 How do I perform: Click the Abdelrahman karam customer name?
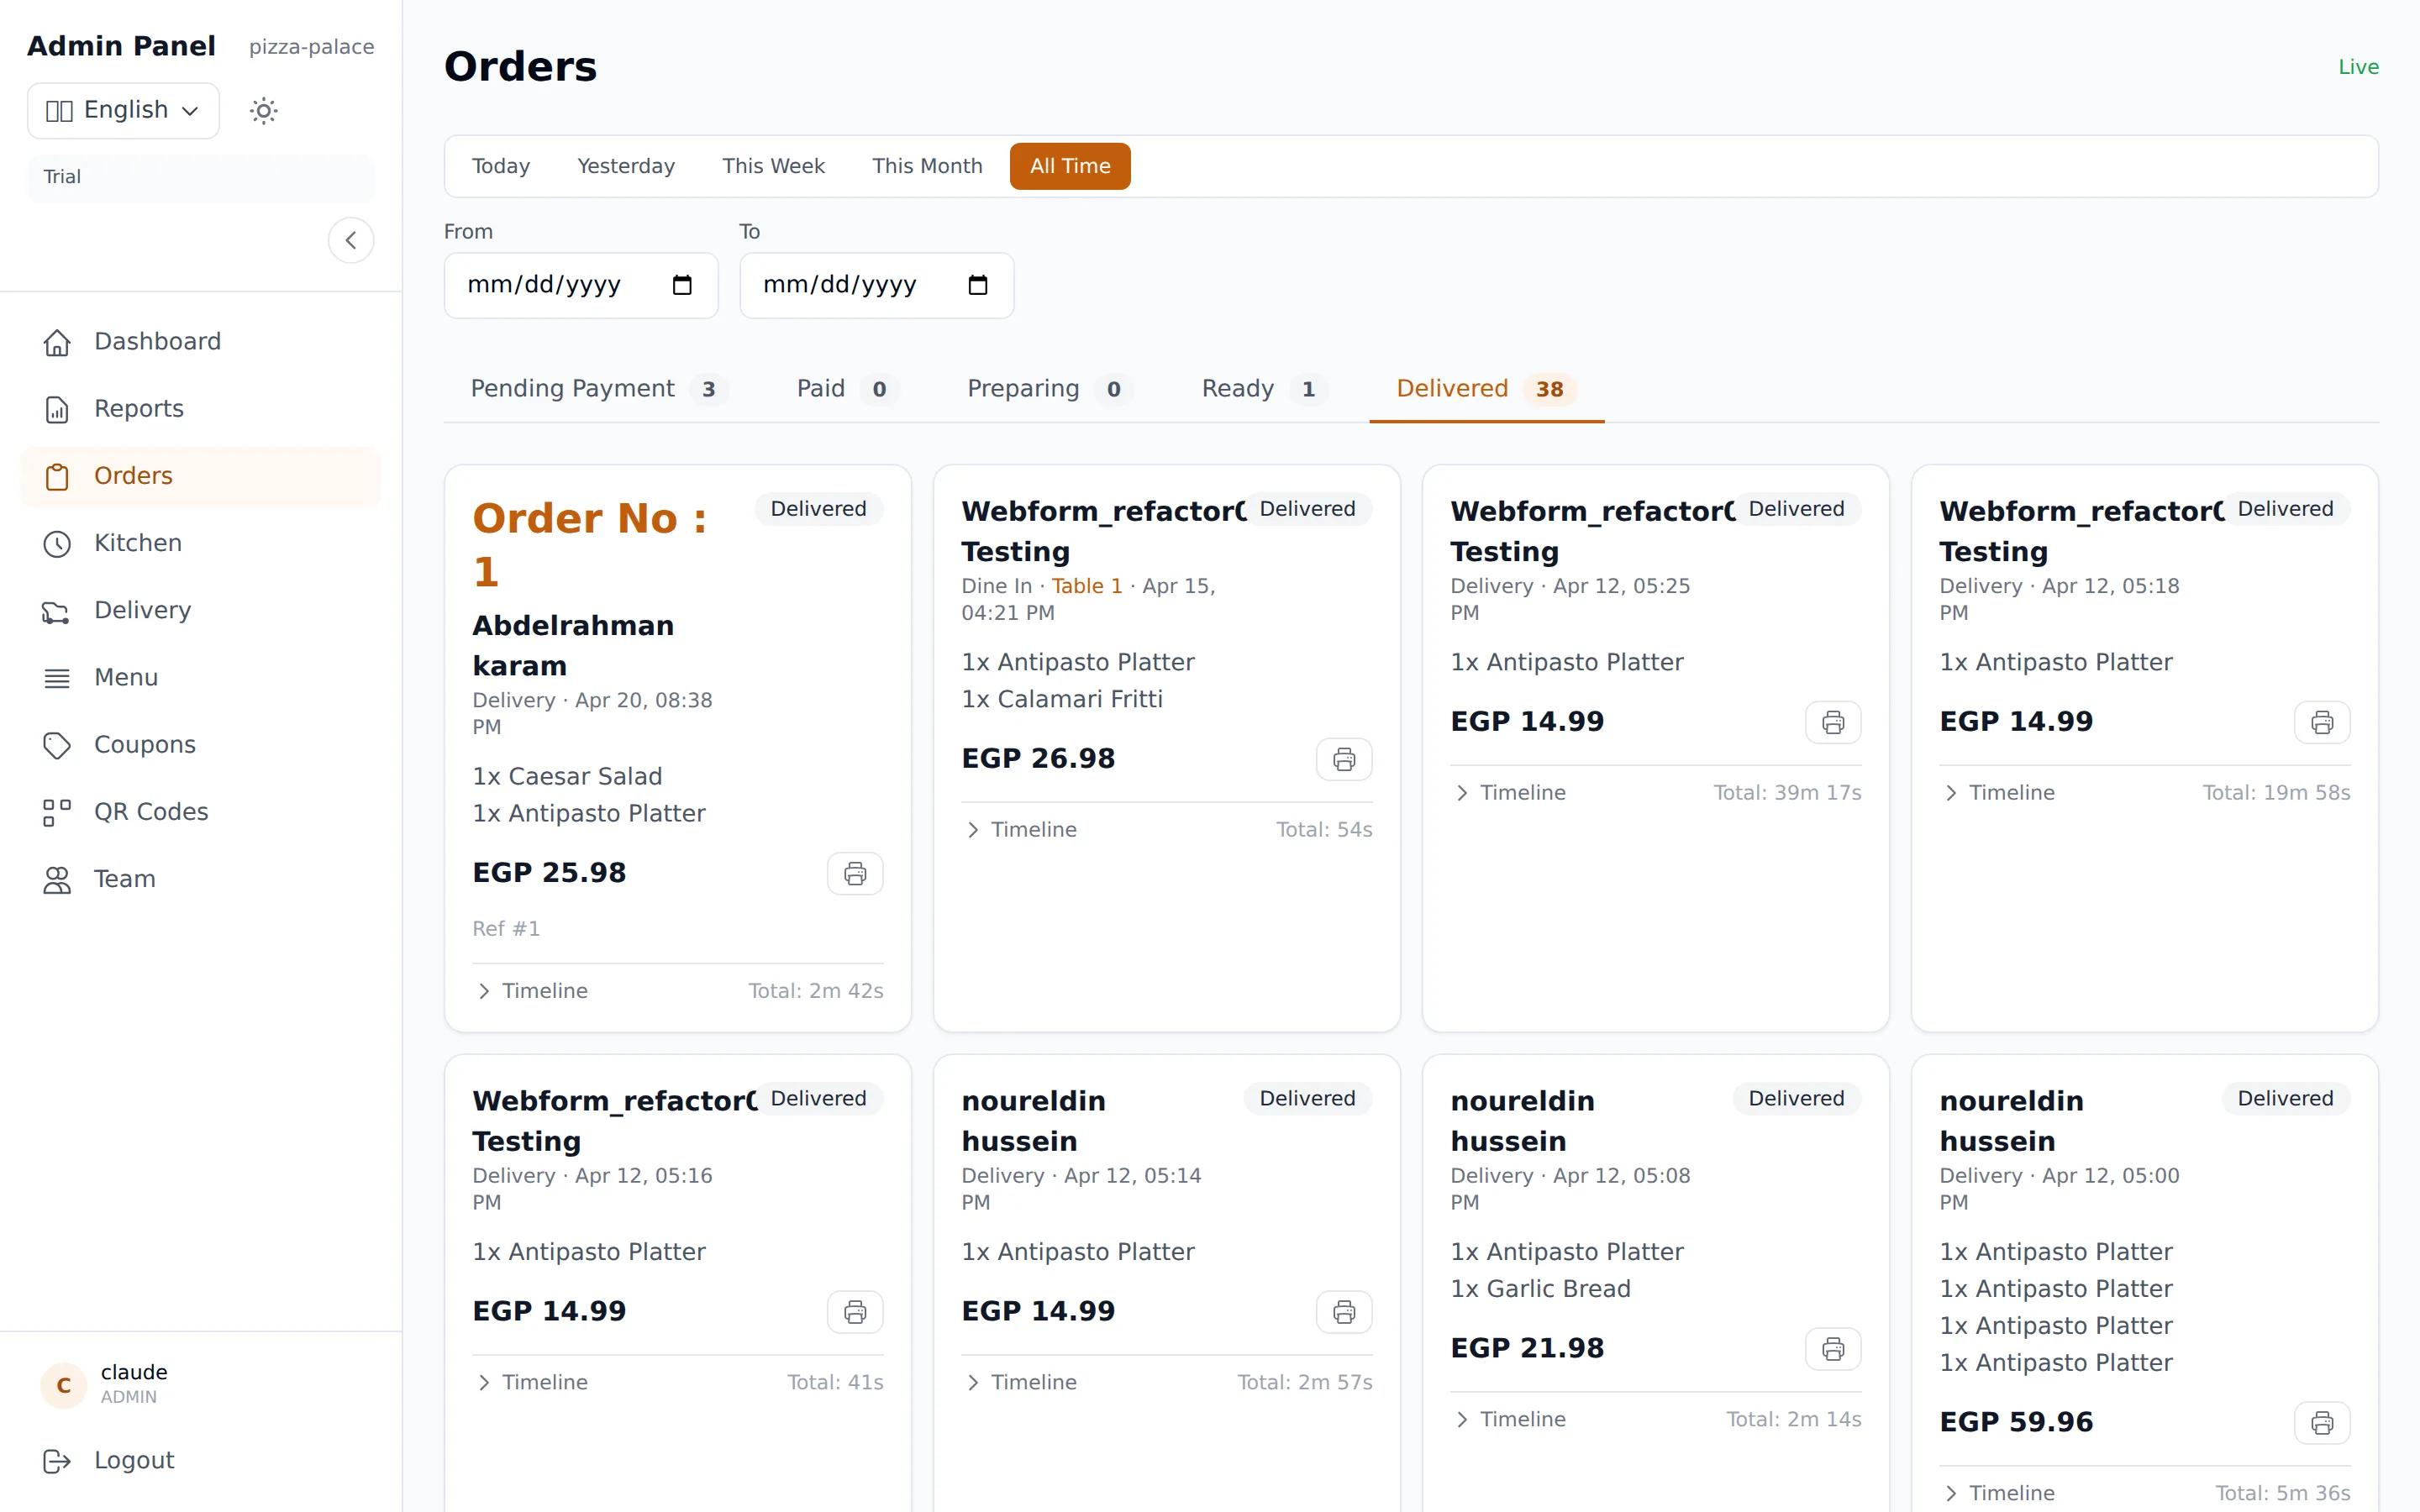tap(573, 646)
